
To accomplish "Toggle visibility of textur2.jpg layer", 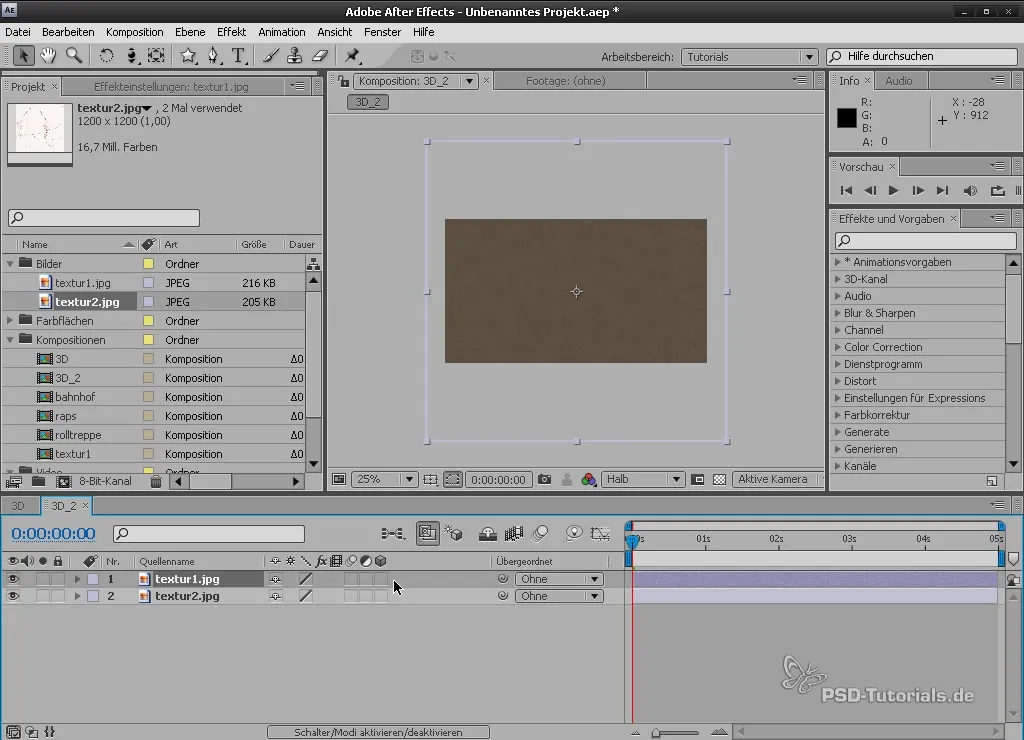I will (13, 596).
